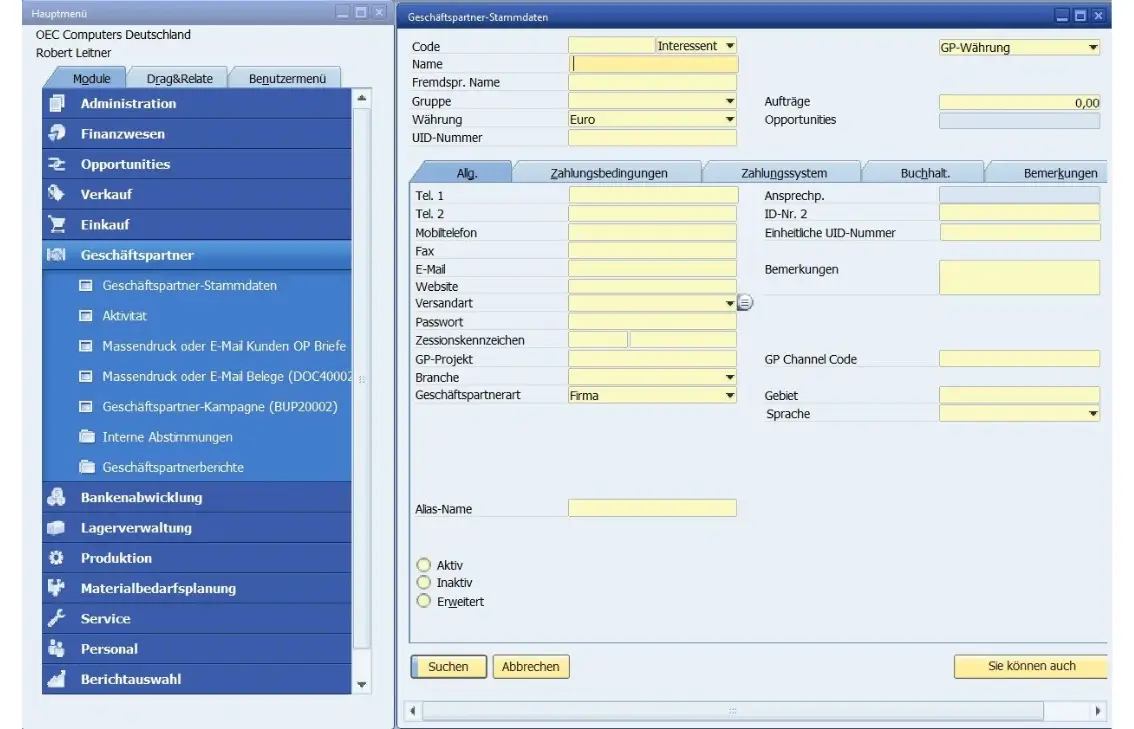
Task: Expand the GP-Währung dropdown
Action: 1092,47
